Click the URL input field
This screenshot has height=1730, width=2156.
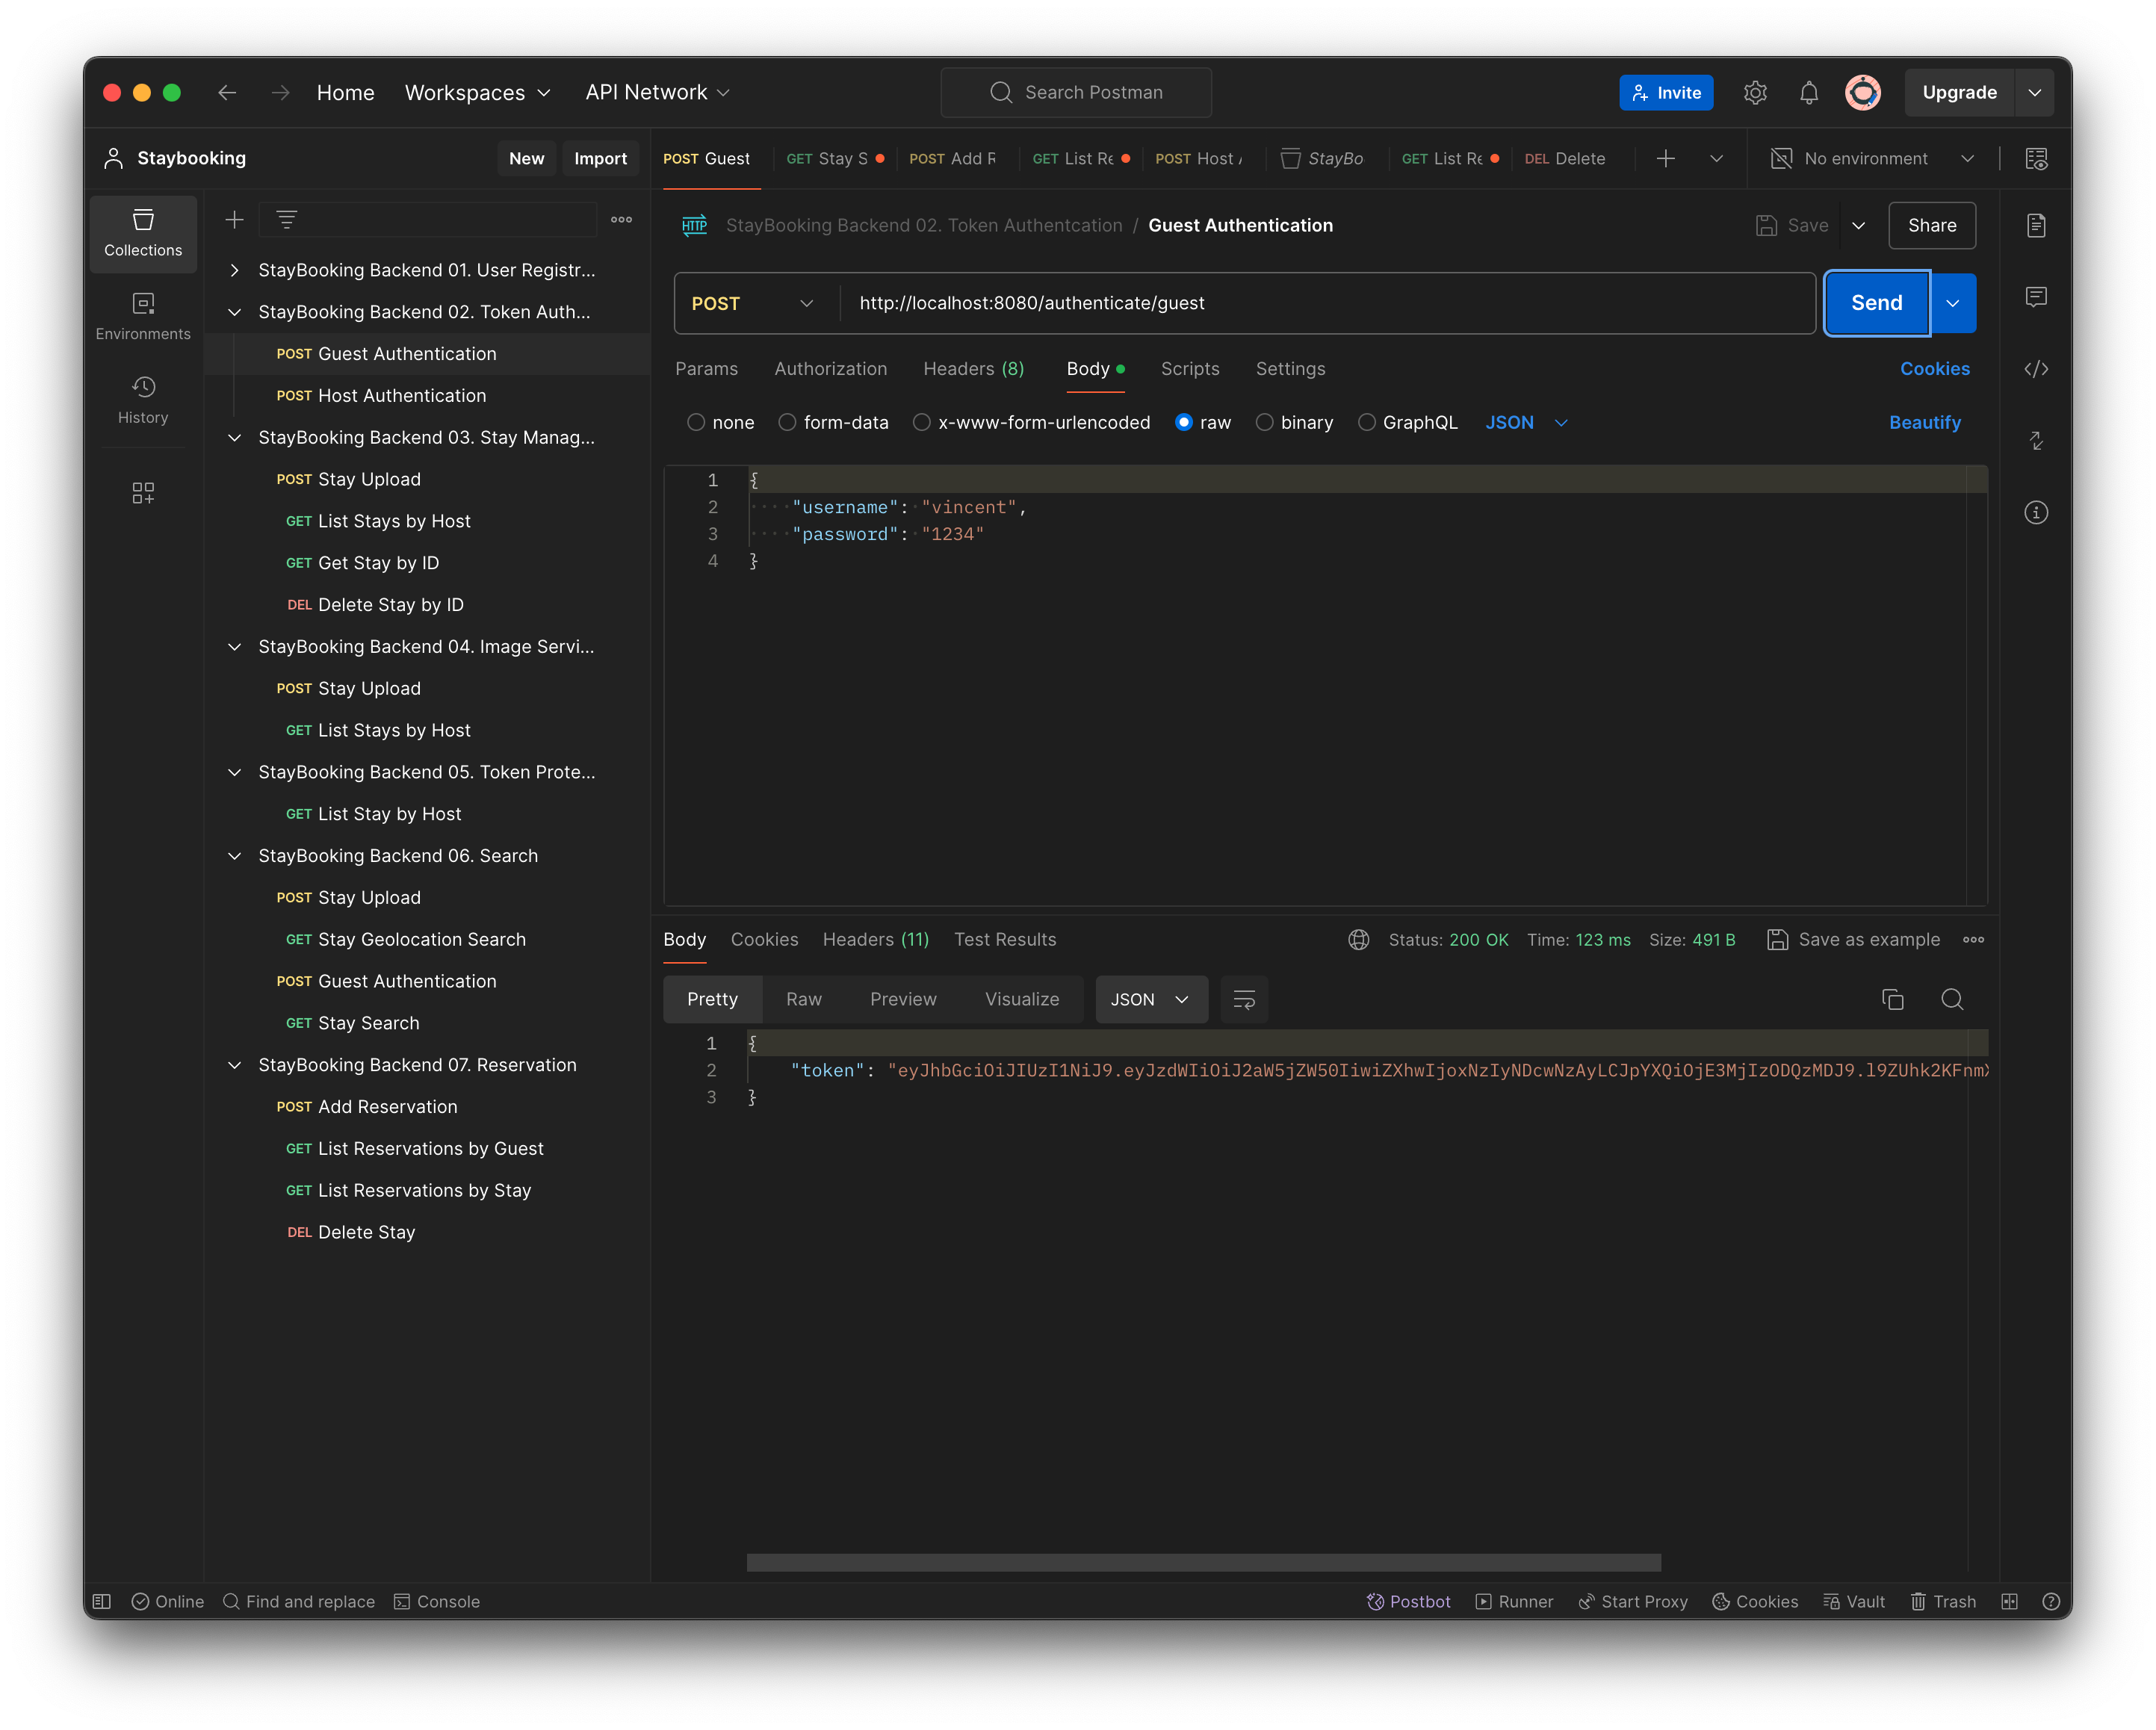[x=1325, y=302]
